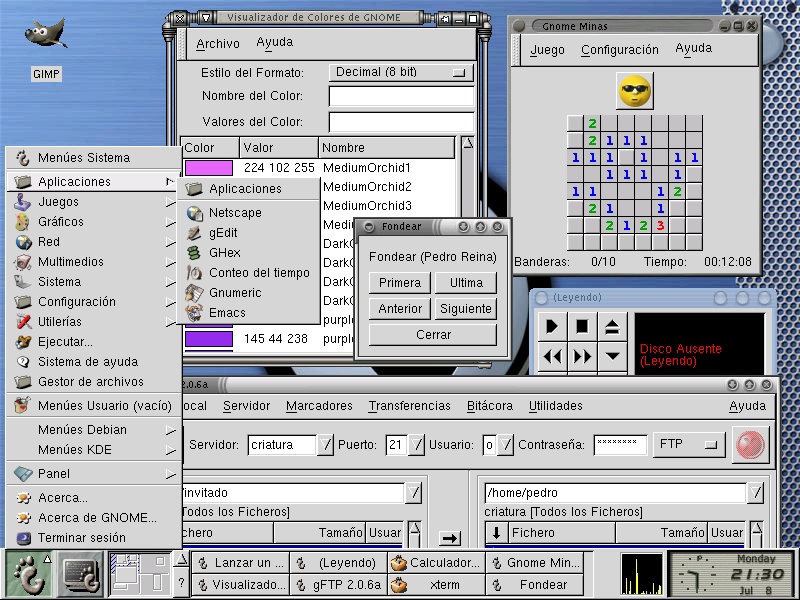Viewport: 800px width, 600px height.
Task: Click the red connect button in gFTP
Action: pyautogui.click(x=751, y=445)
